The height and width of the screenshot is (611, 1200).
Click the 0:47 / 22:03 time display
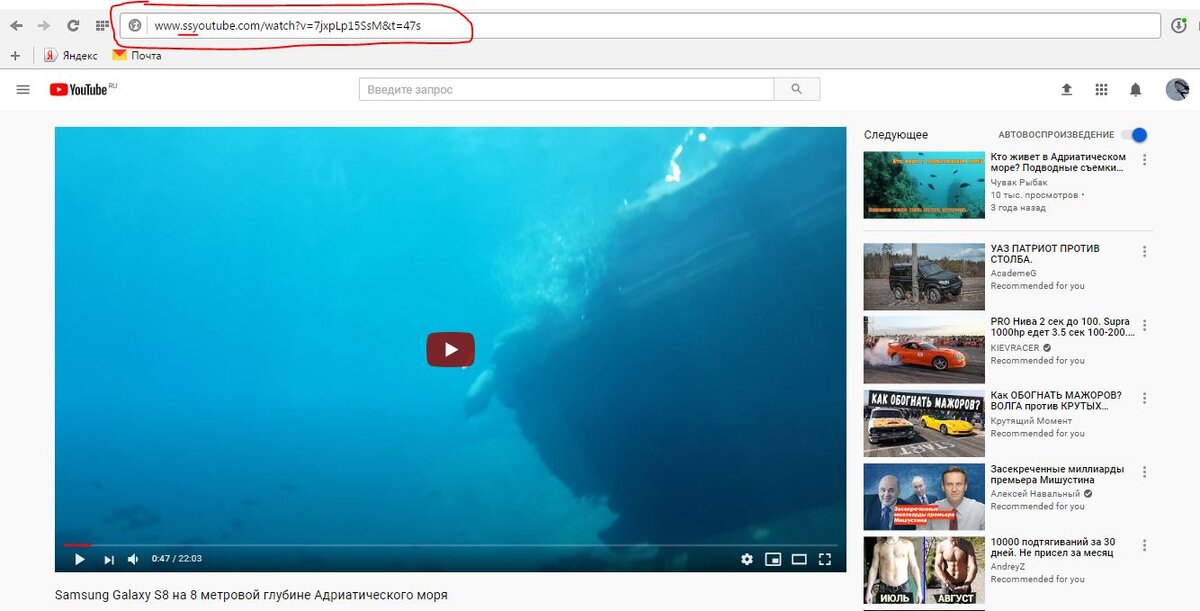pyautogui.click(x=176, y=559)
